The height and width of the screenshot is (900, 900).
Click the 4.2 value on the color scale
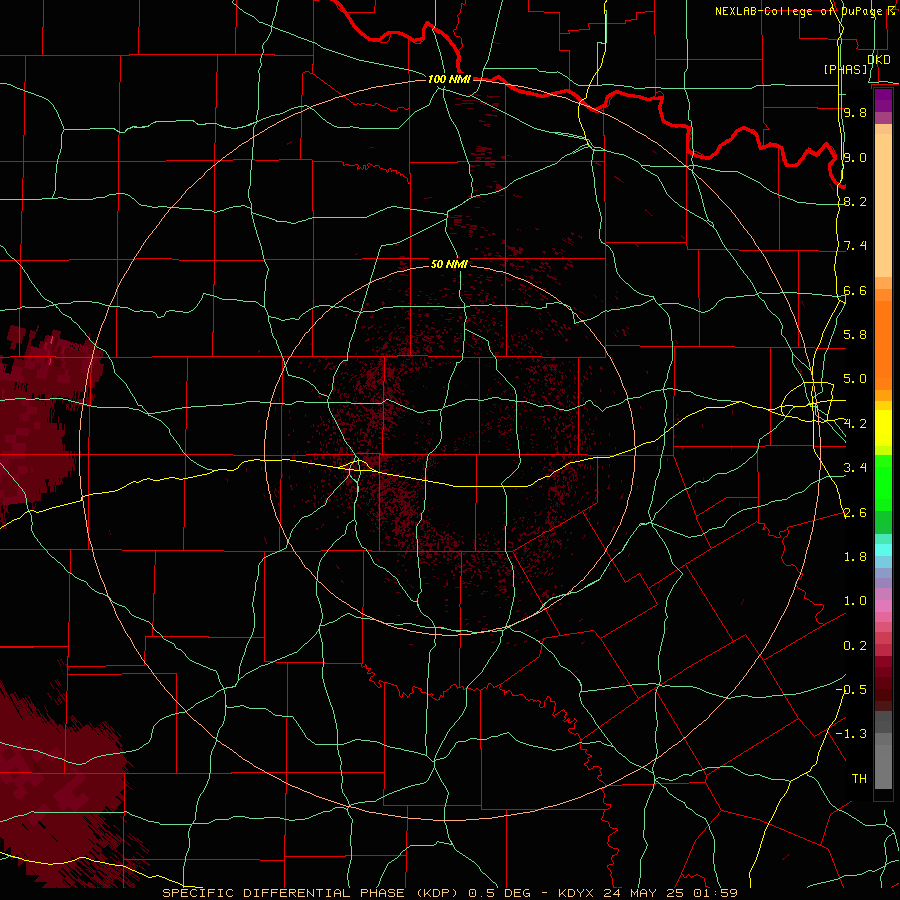click(855, 424)
